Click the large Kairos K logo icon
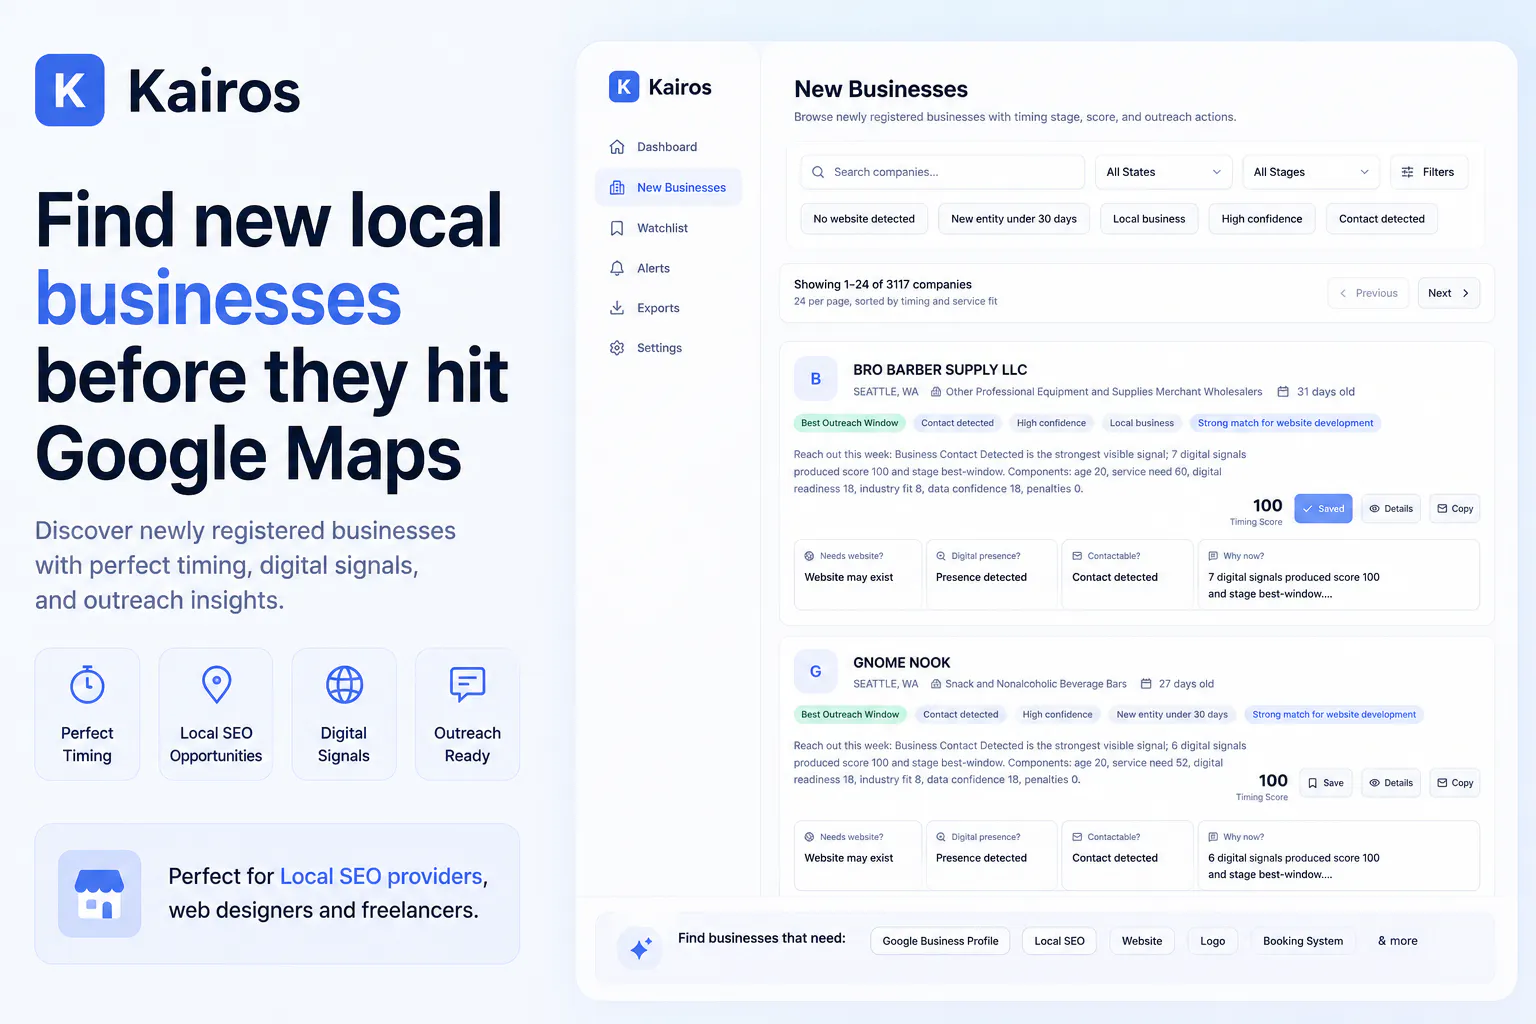 click(x=70, y=90)
